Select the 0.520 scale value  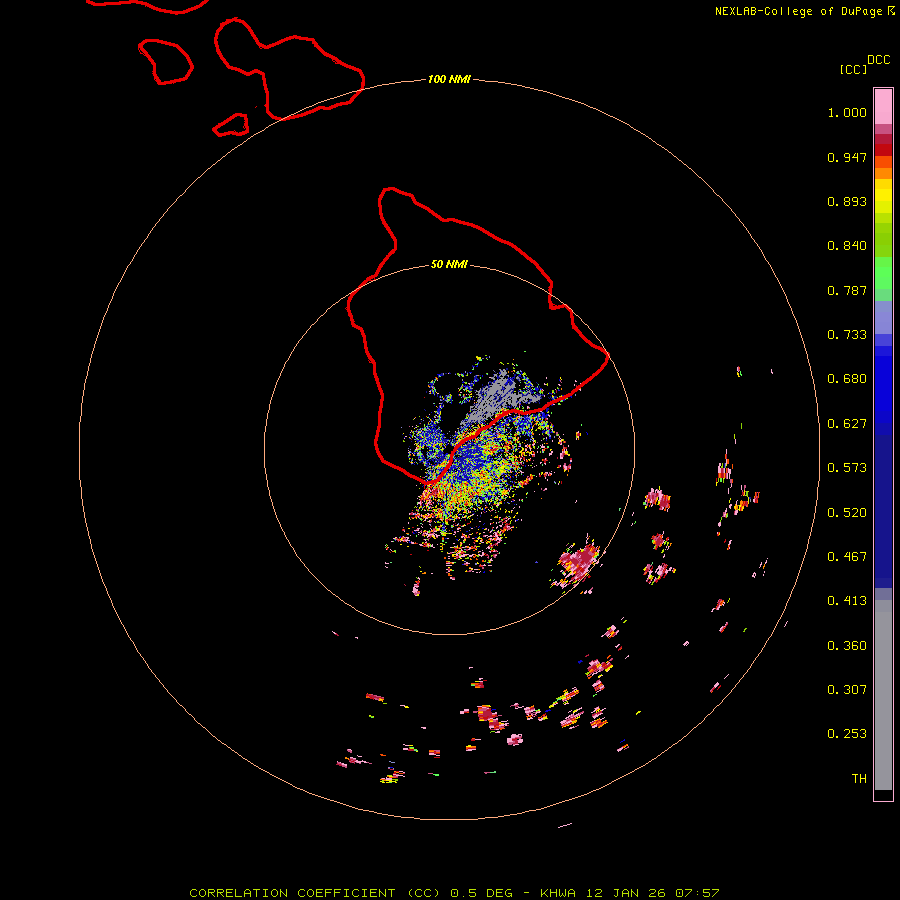coord(847,513)
